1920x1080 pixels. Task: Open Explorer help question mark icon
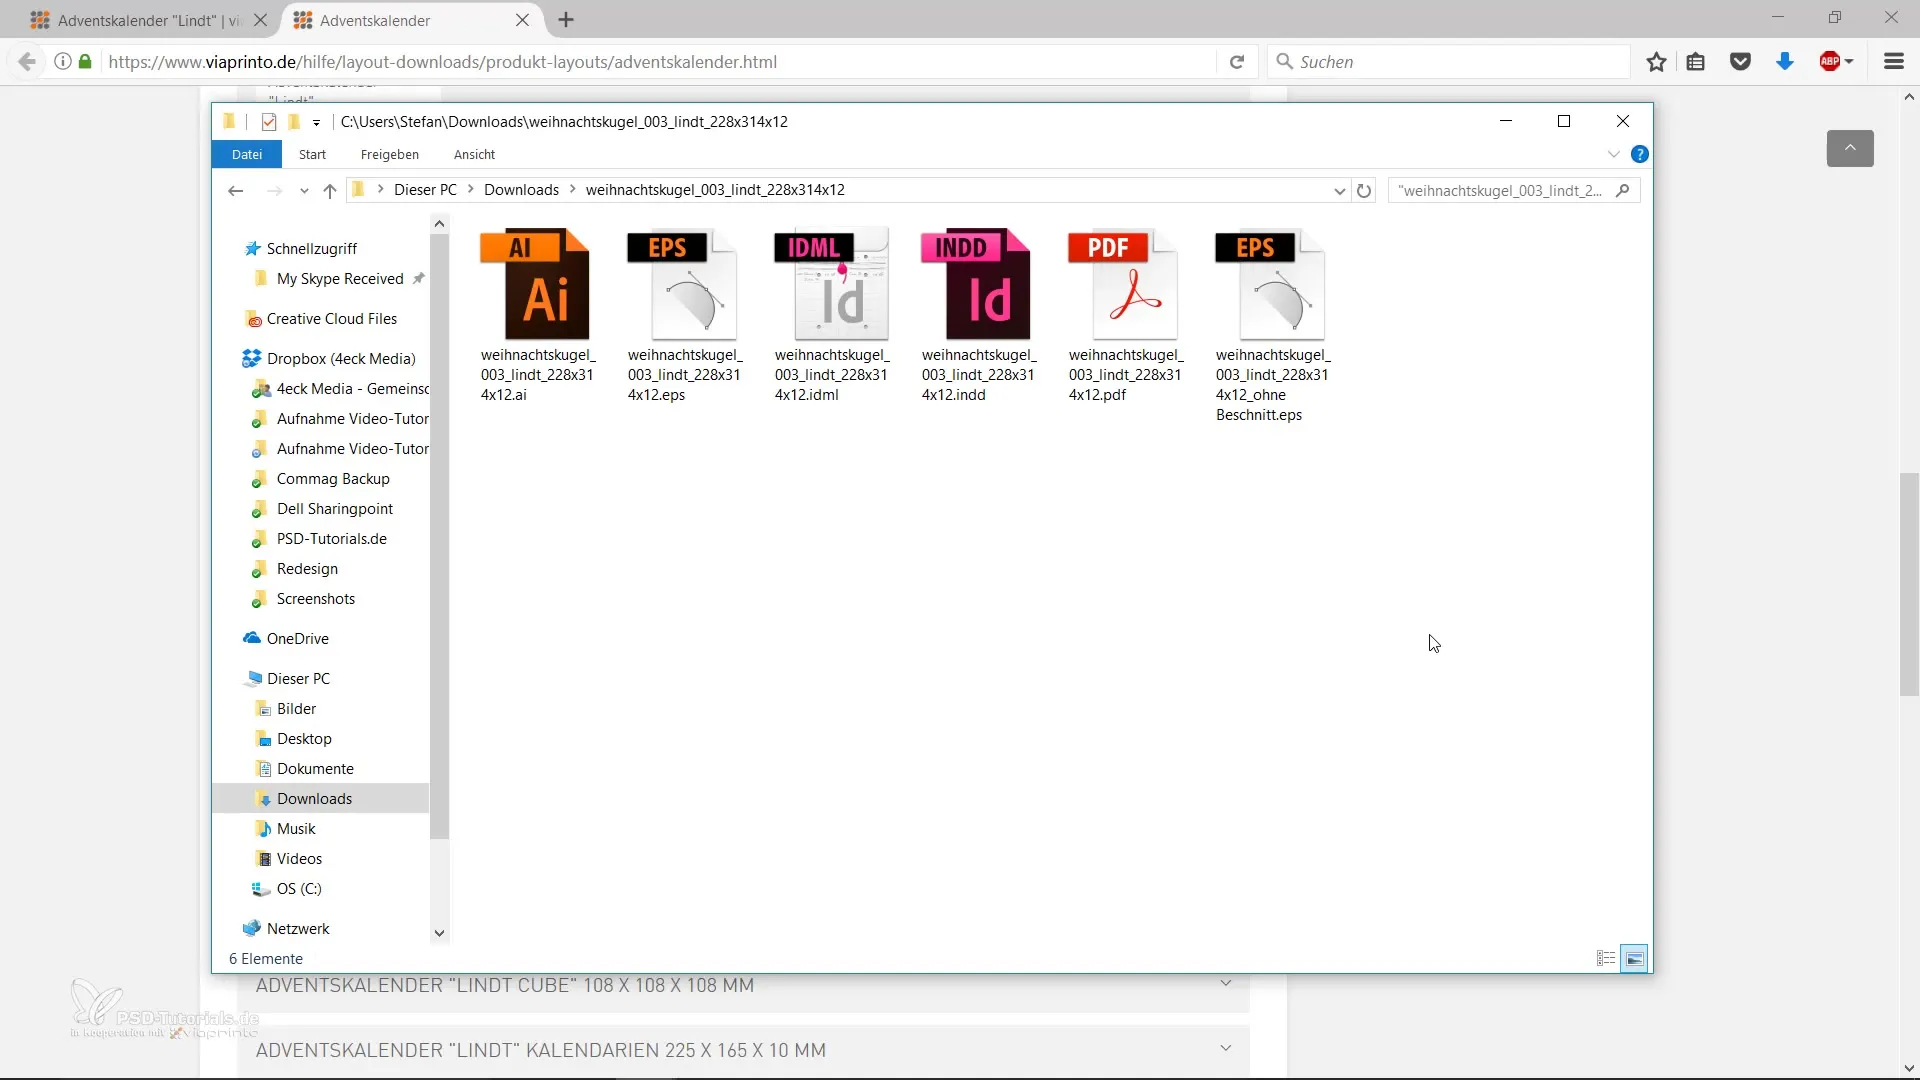click(x=1640, y=154)
